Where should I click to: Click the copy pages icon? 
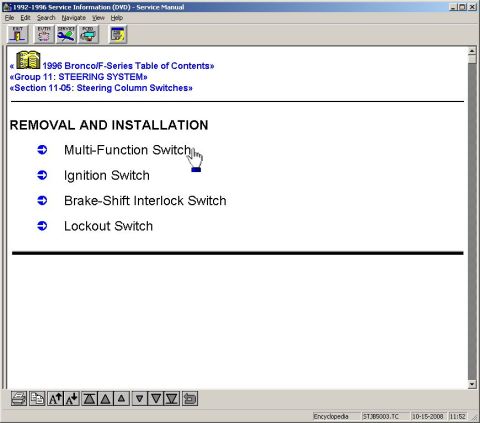[x=37, y=398]
